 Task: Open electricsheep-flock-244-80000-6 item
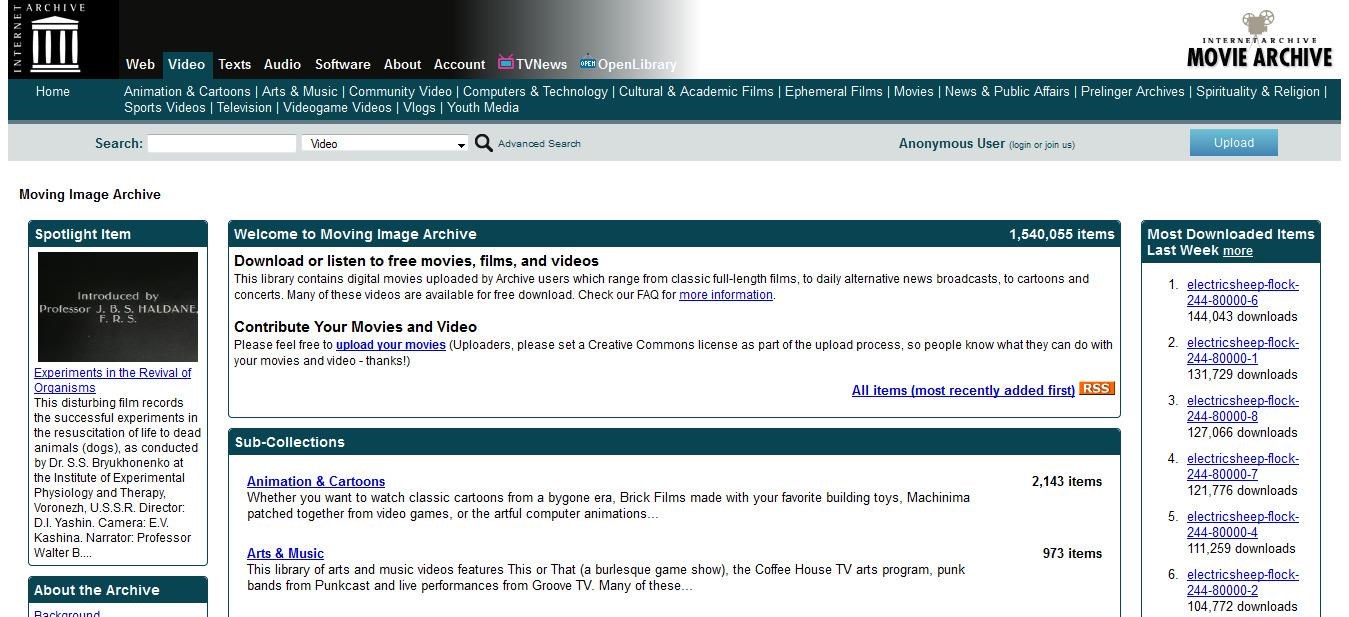coord(1243,292)
